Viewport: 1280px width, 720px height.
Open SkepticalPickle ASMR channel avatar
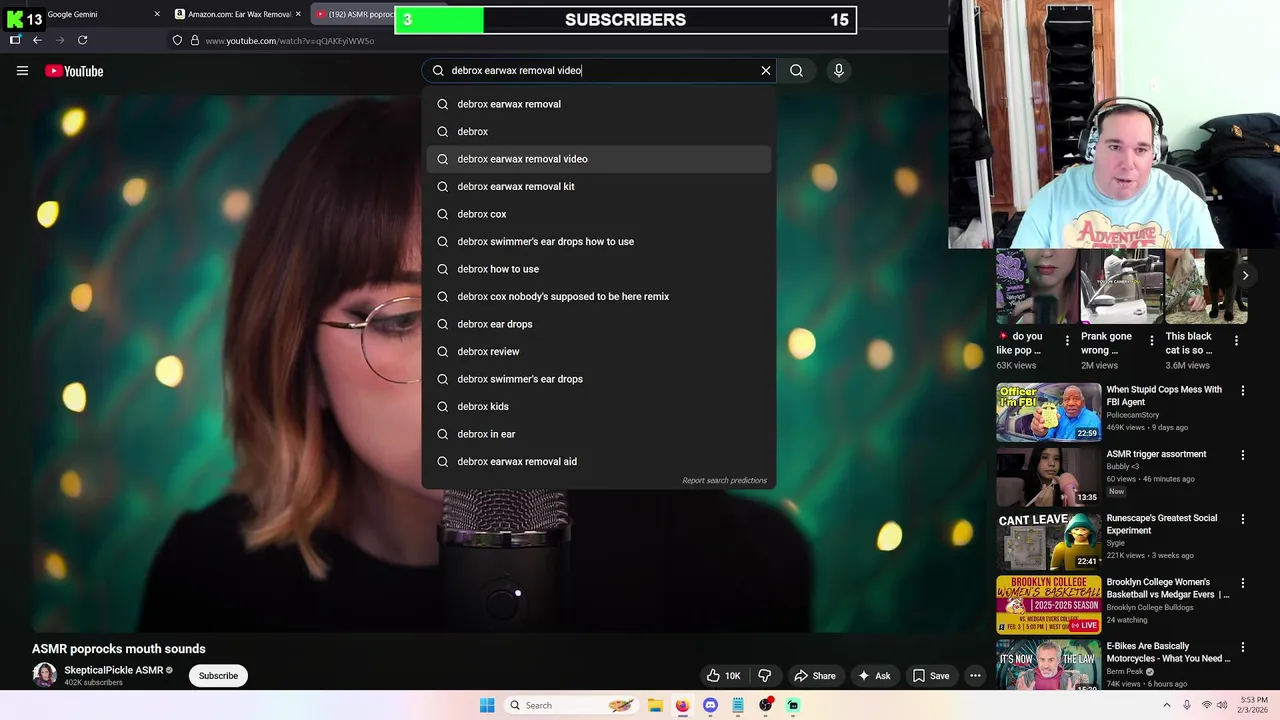[x=44, y=675]
